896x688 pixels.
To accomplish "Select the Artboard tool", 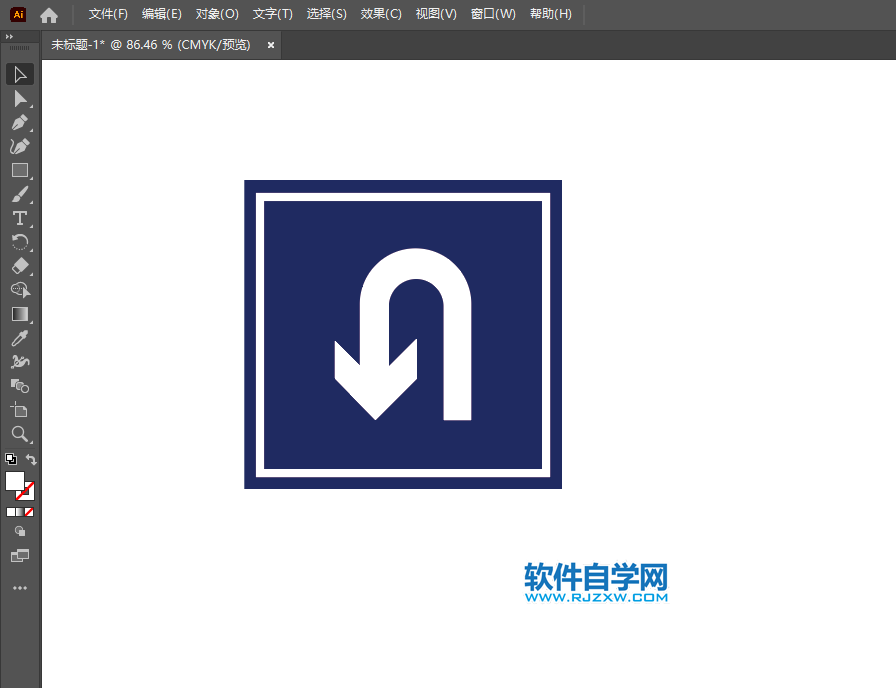I will (x=20, y=410).
